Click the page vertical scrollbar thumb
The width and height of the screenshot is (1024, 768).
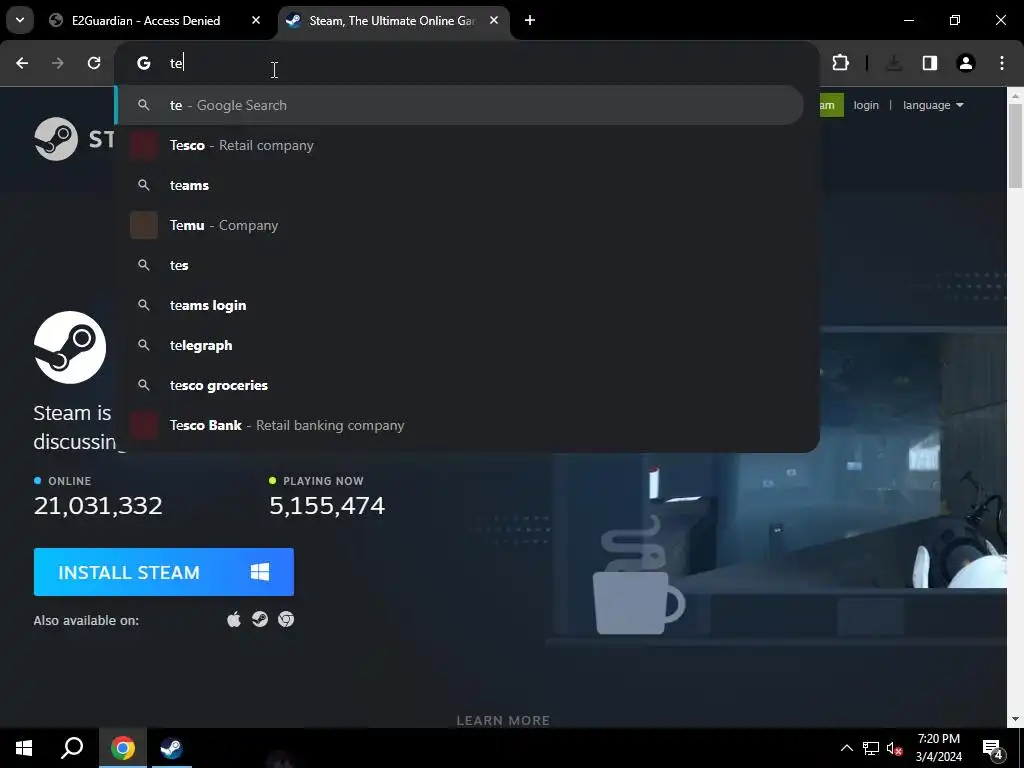click(1015, 147)
